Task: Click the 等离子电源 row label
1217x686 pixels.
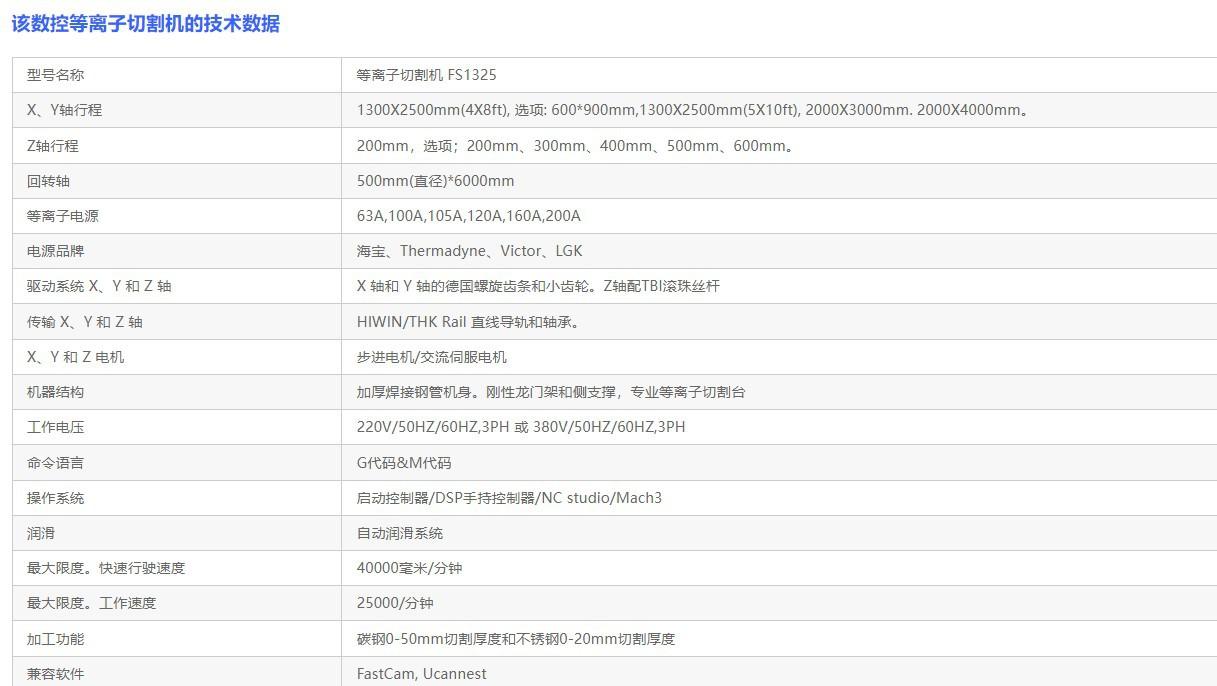Action: pyautogui.click(x=63, y=216)
